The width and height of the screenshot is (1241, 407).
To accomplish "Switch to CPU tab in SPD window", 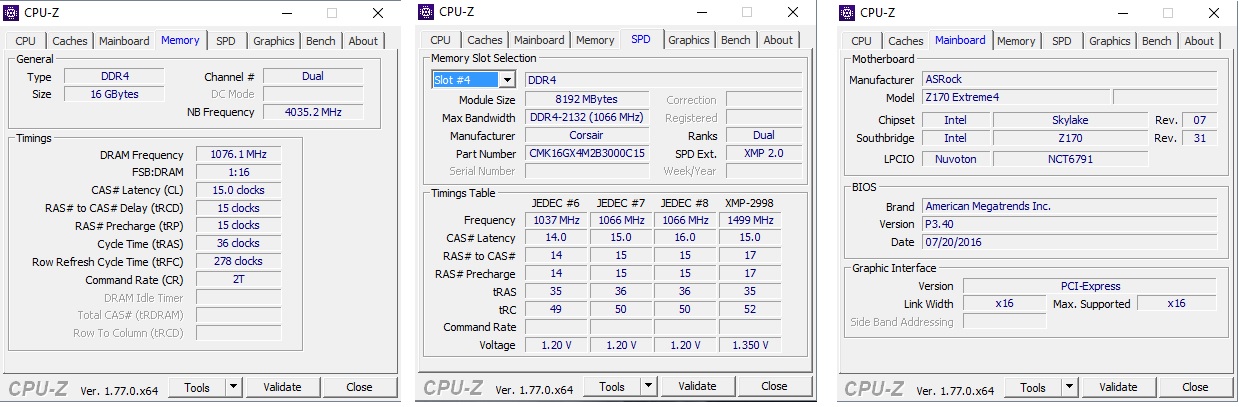I will pyautogui.click(x=441, y=41).
